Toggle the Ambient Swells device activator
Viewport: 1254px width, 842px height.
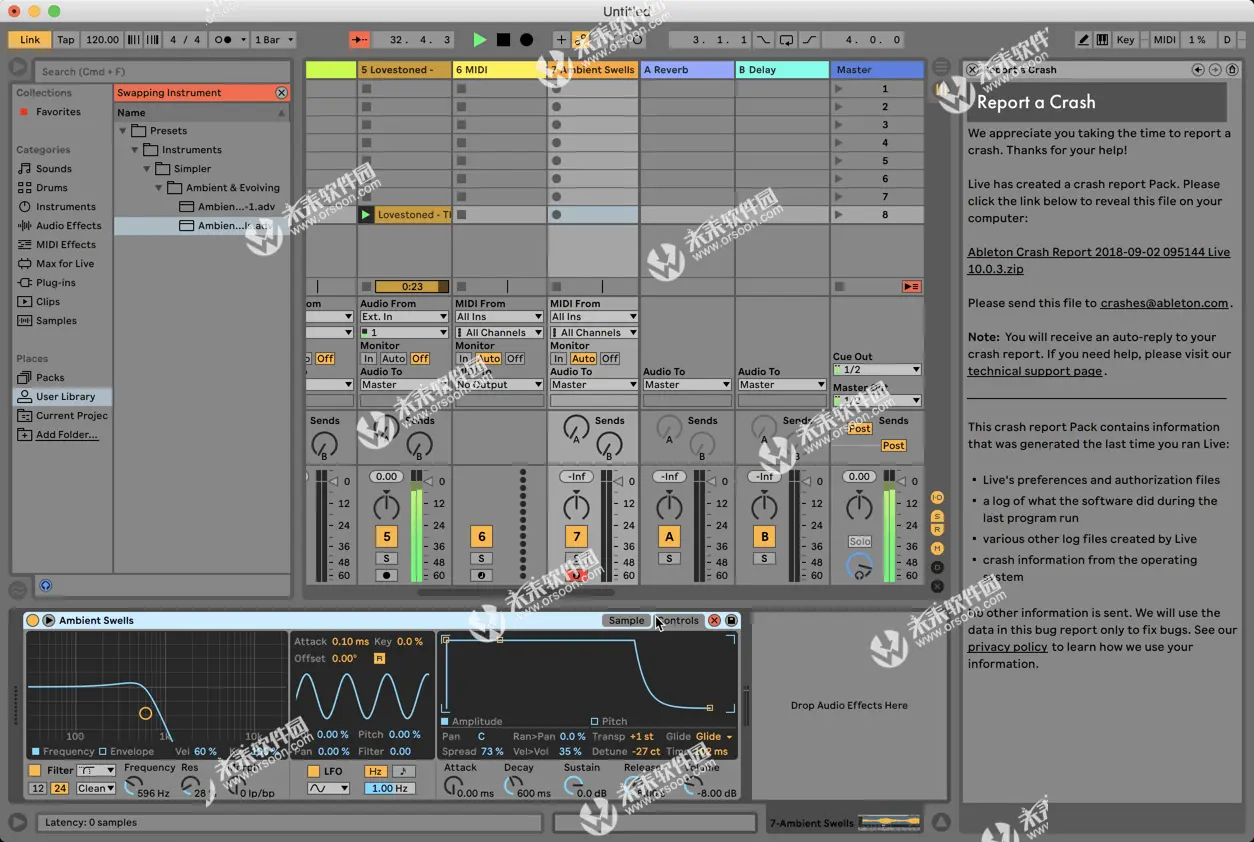[x=32, y=620]
